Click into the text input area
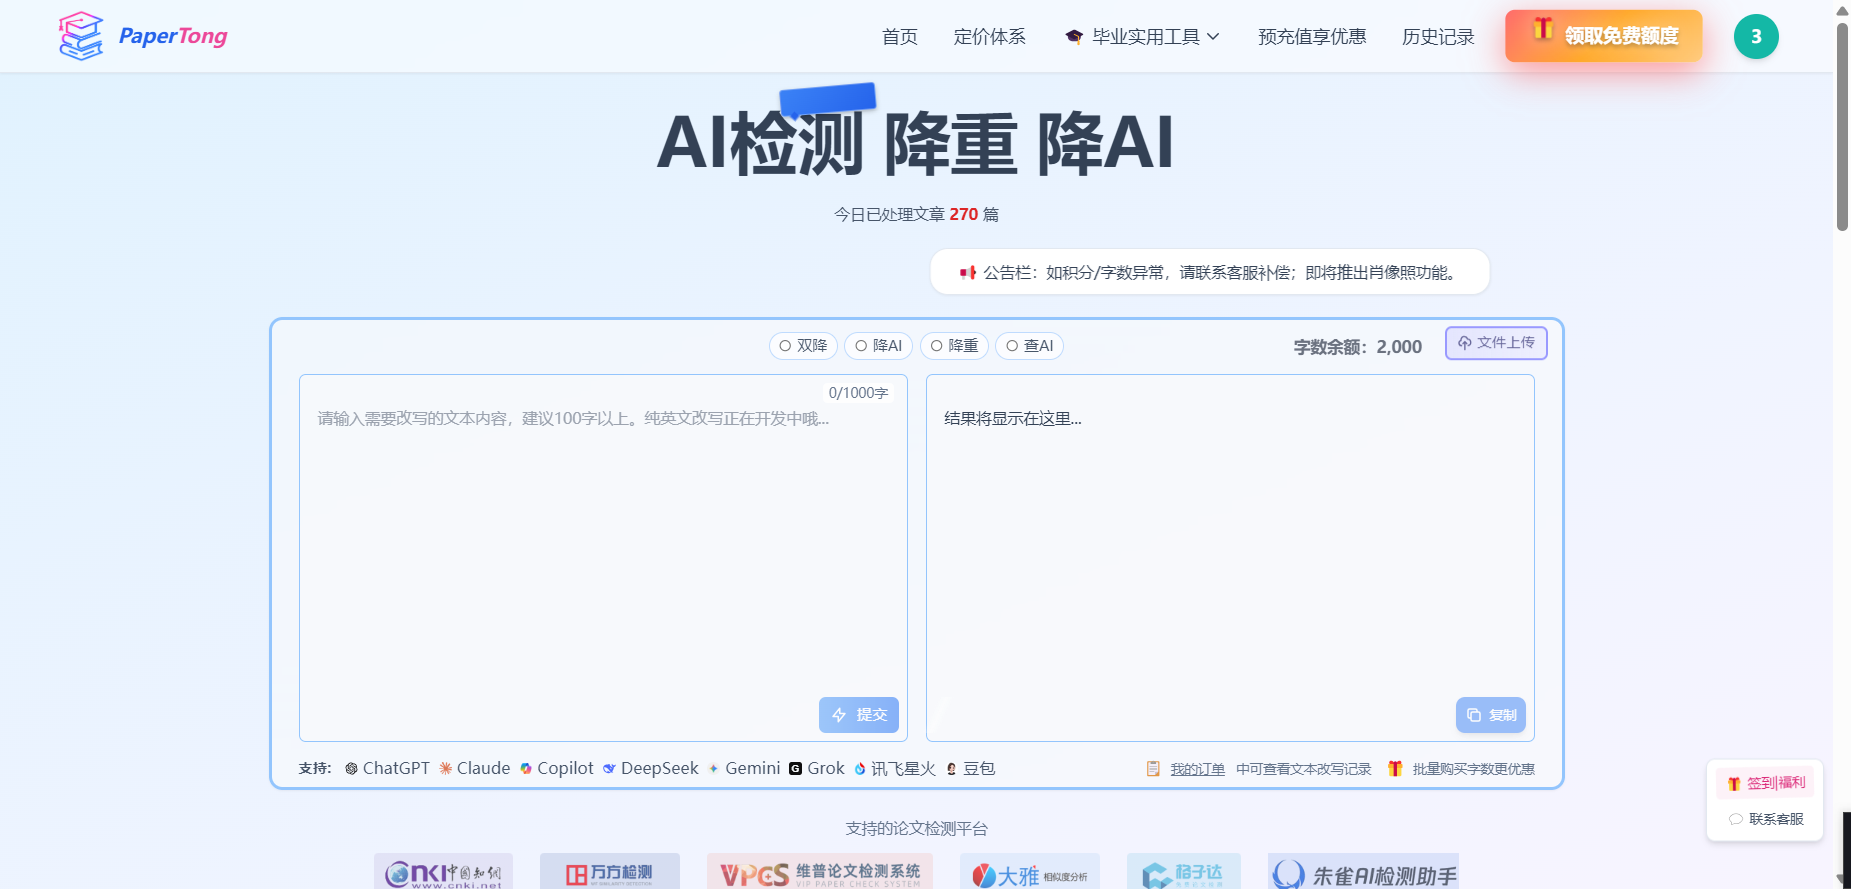This screenshot has height=889, width=1851. tap(602, 550)
